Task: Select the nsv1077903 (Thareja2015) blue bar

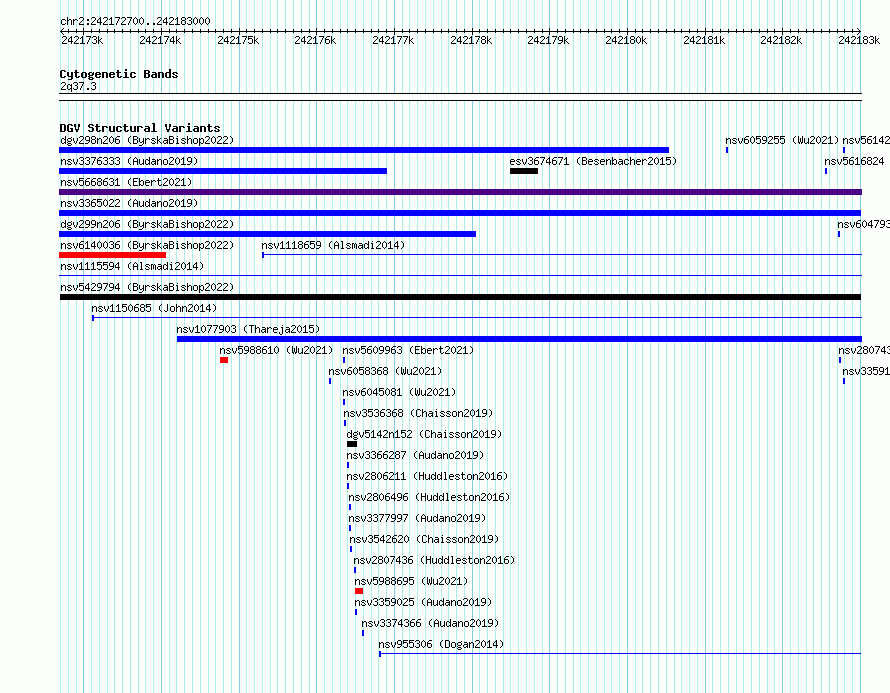Action: [519, 339]
